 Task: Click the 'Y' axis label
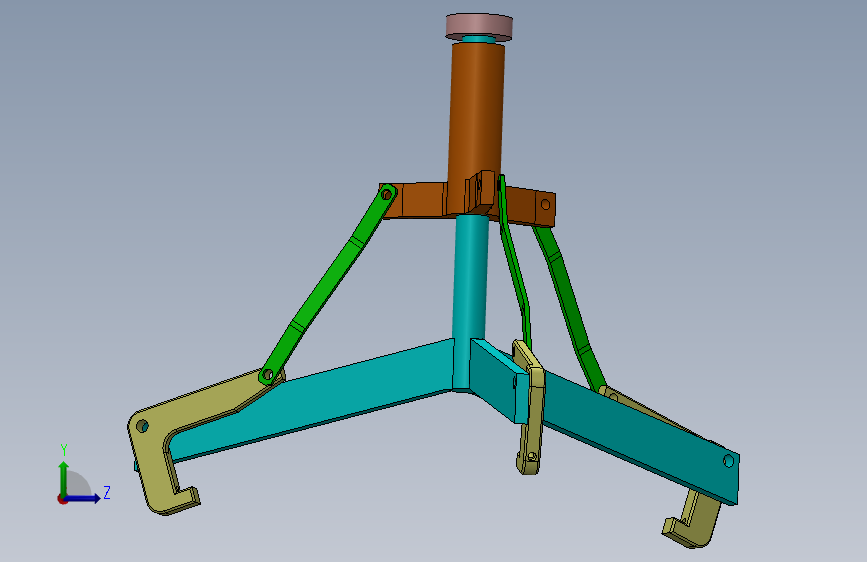coord(64,450)
